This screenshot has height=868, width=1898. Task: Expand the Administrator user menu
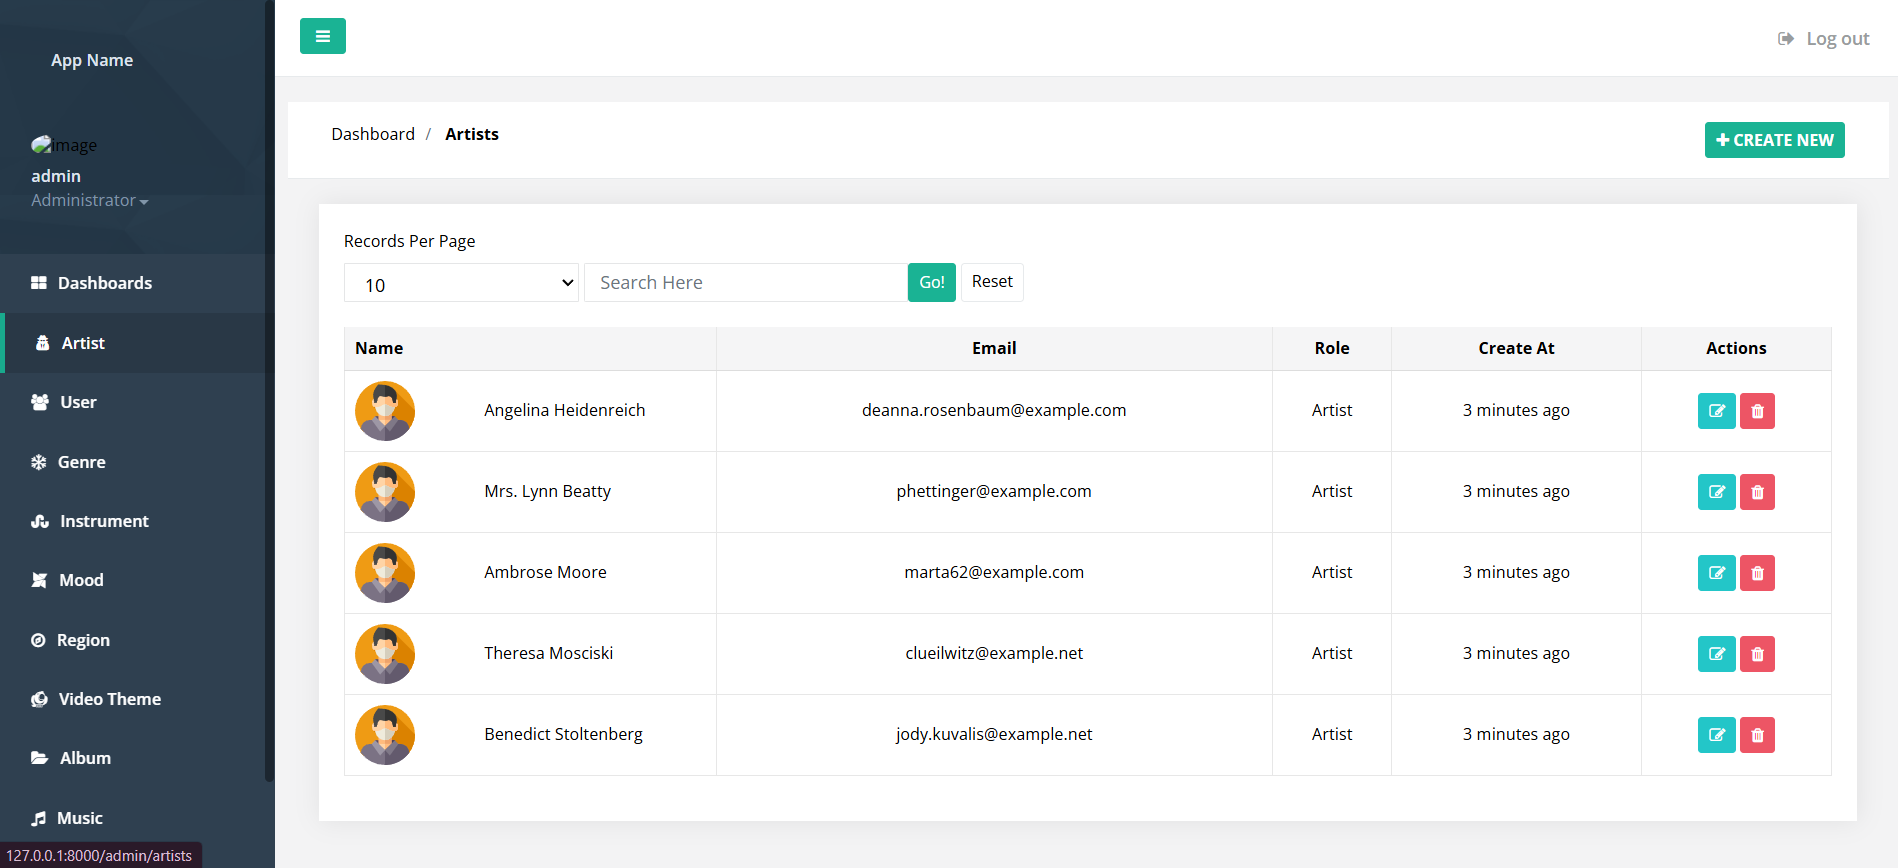pos(89,201)
